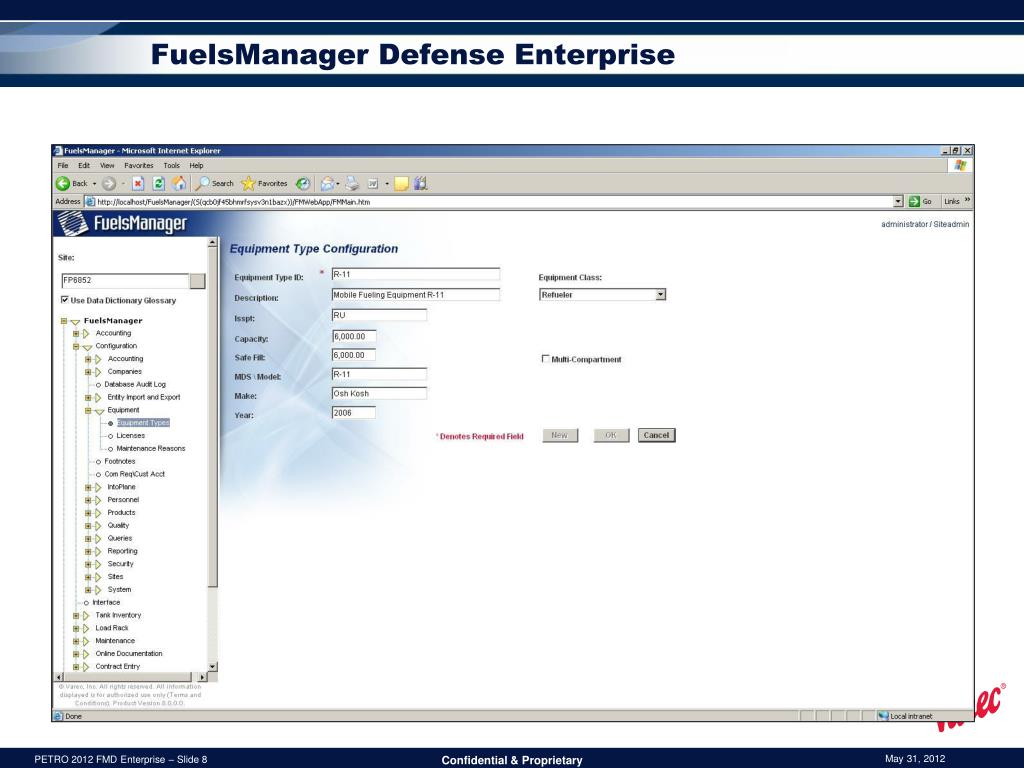
Task: Print the page with the printer icon
Action: pyautogui.click(x=352, y=184)
